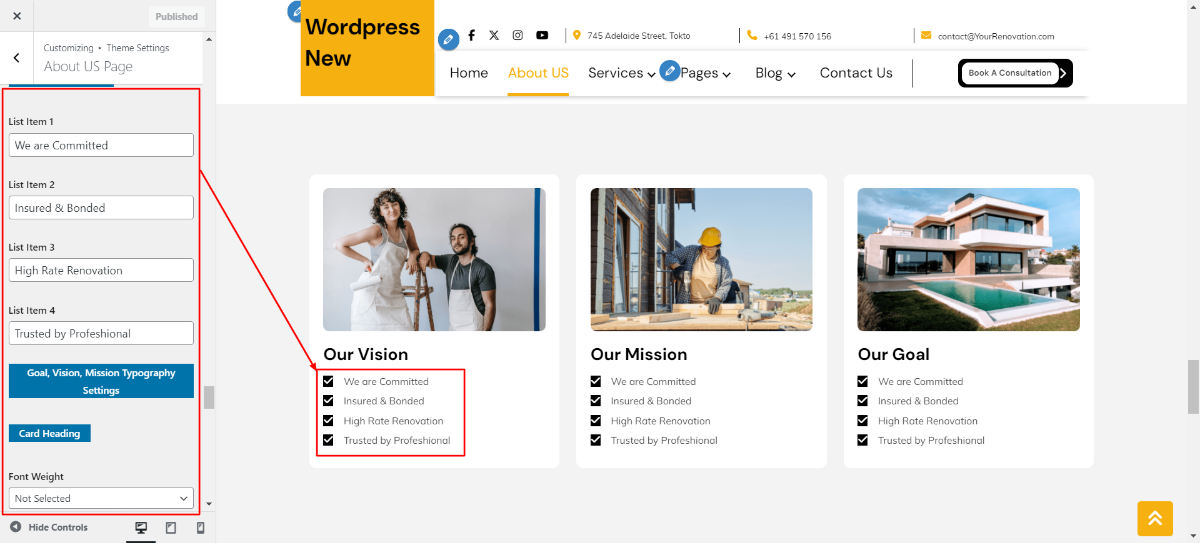Screen dimensions: 1200x543
Task: Open the X (Twitter) social icon
Action: (494, 35)
